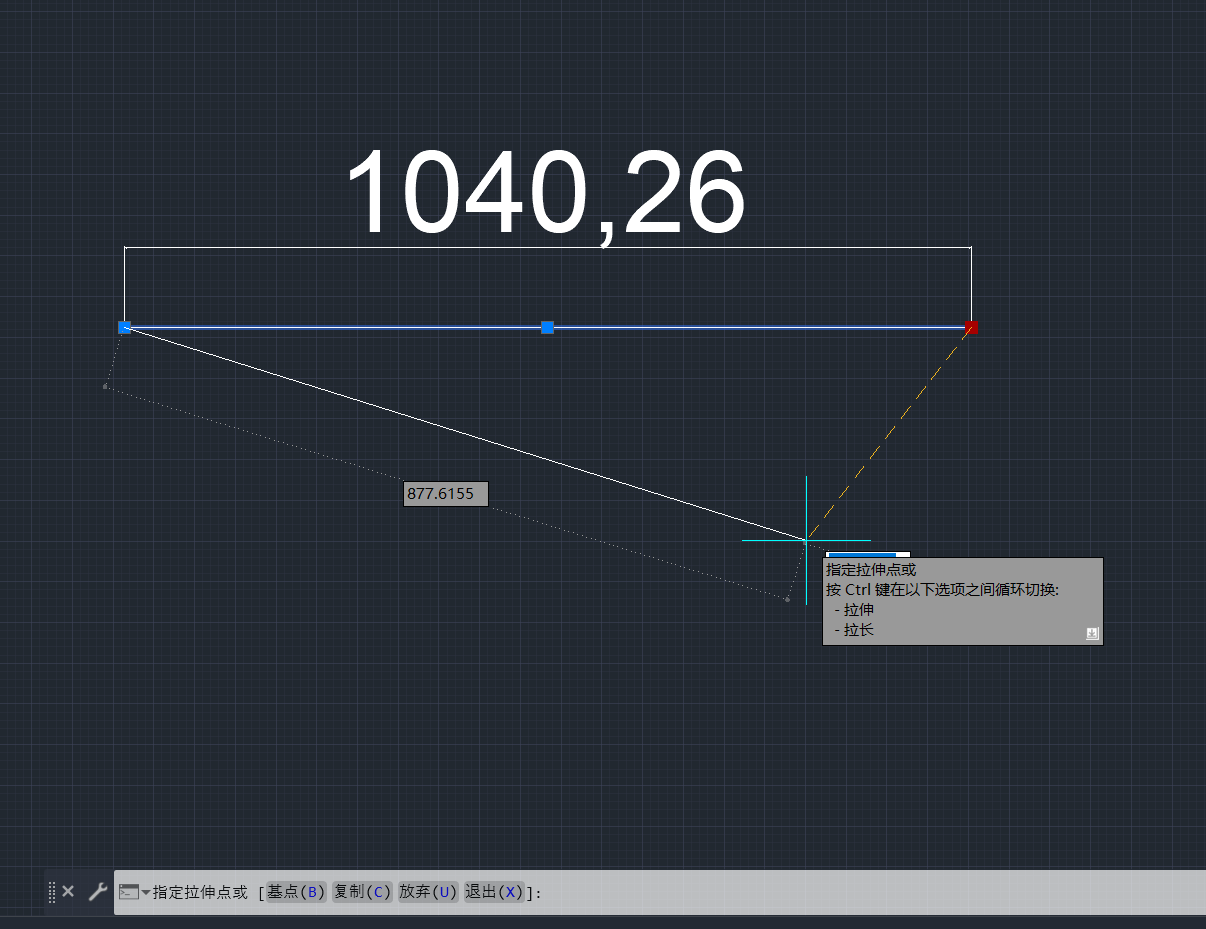Select the 拉伸 option in the tooltip
The height and width of the screenshot is (929, 1206).
859,609
